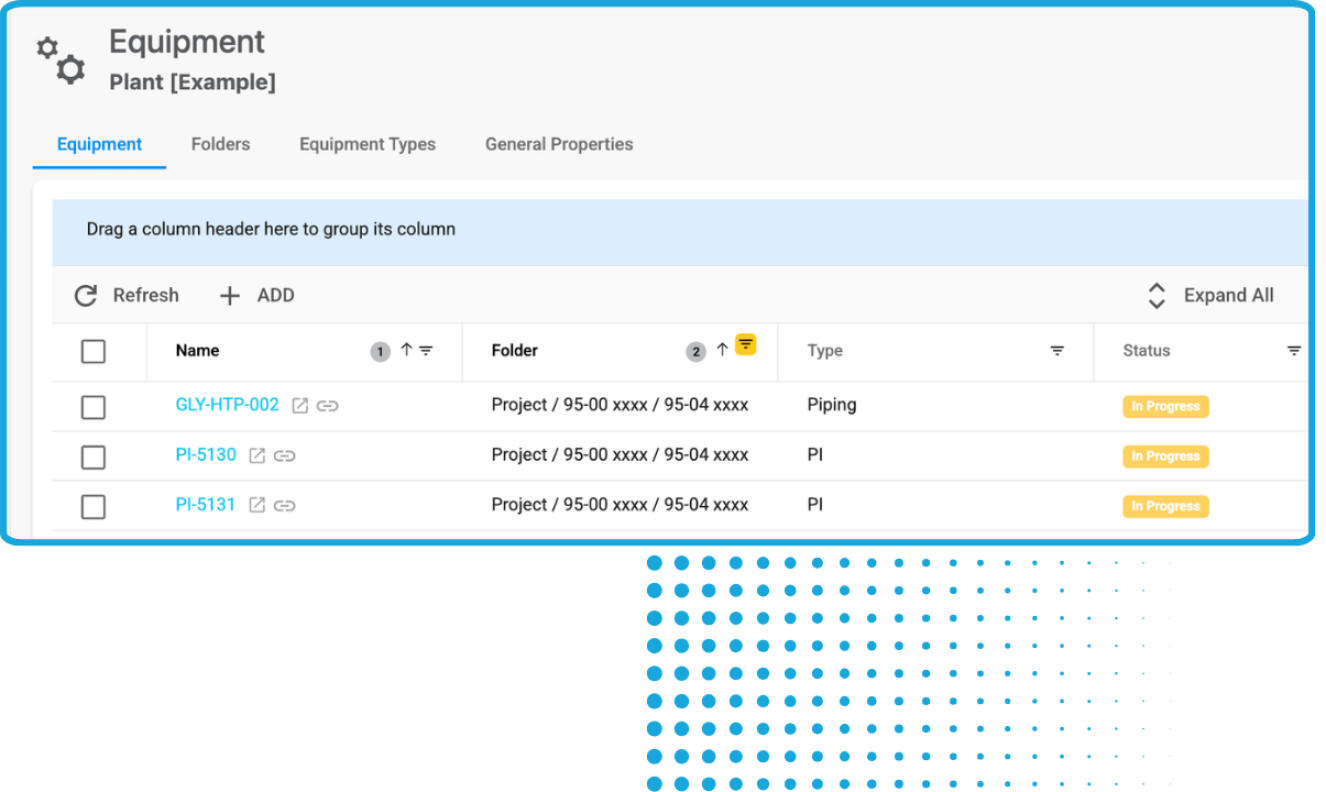The width and height of the screenshot is (1326, 792).
Task: Select the checkbox for row PI-5131
Action: (x=93, y=507)
